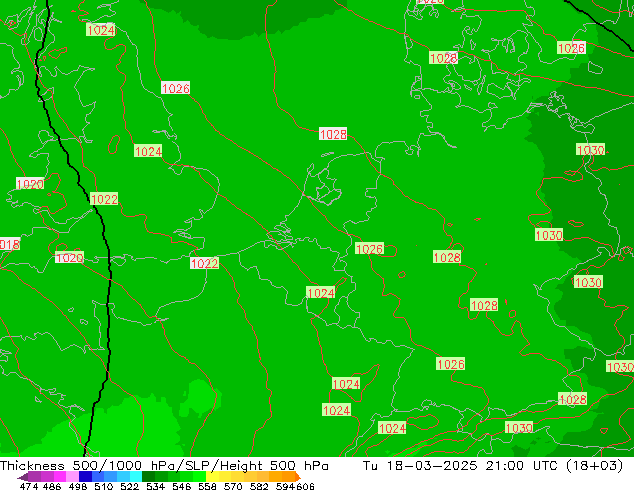Select the darkest green legend swatch
634x490 pixels.
[x=148, y=476]
